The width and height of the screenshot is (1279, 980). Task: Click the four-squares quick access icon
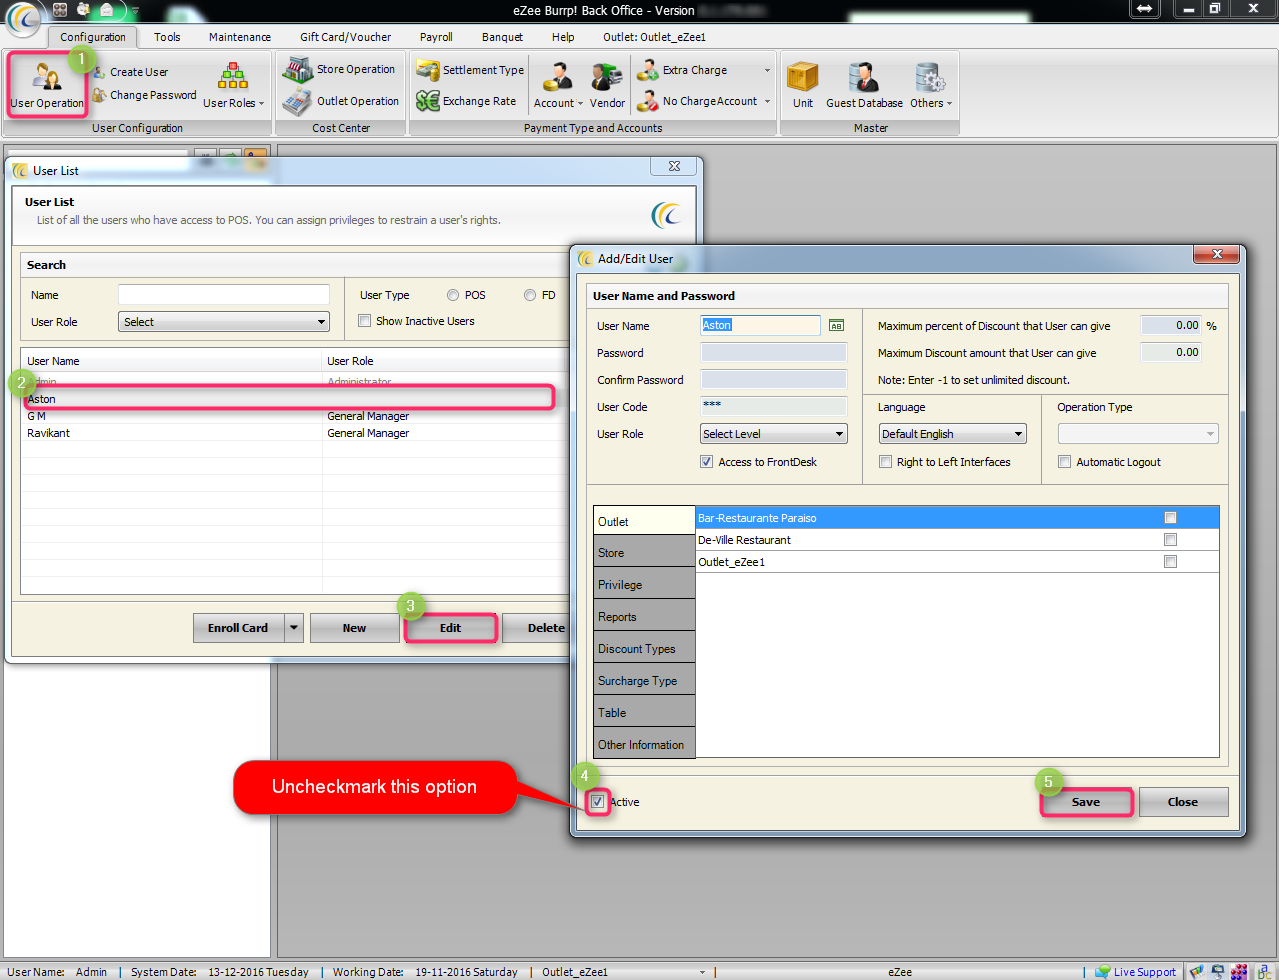pyautogui.click(x=61, y=9)
